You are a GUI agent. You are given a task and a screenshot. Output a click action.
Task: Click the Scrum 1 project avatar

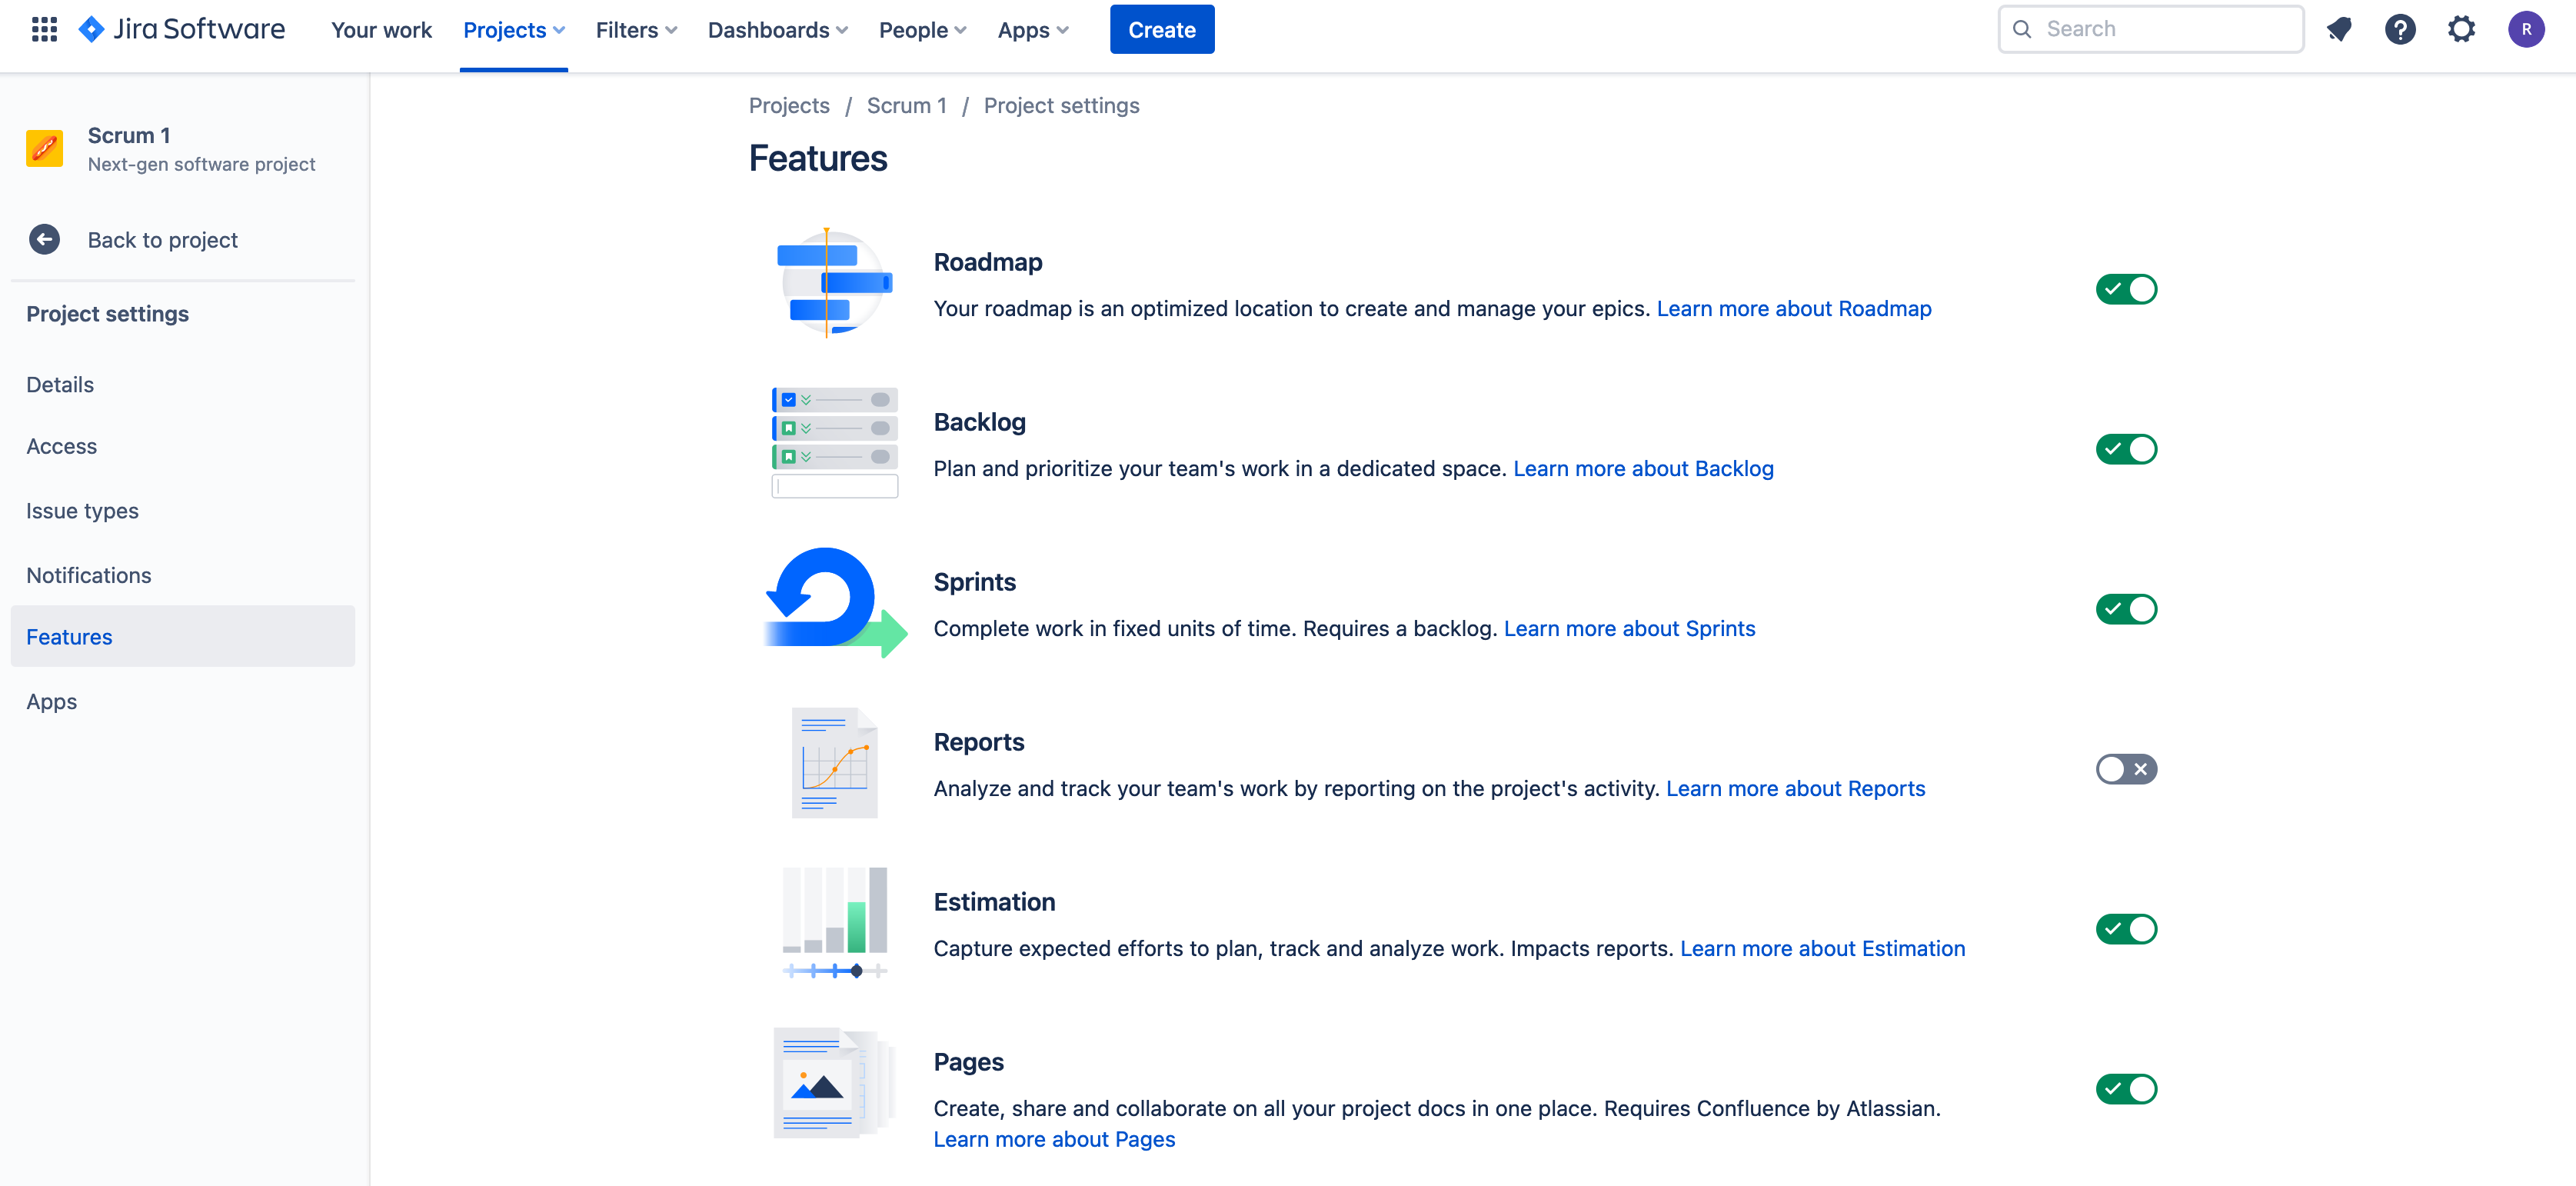45,149
